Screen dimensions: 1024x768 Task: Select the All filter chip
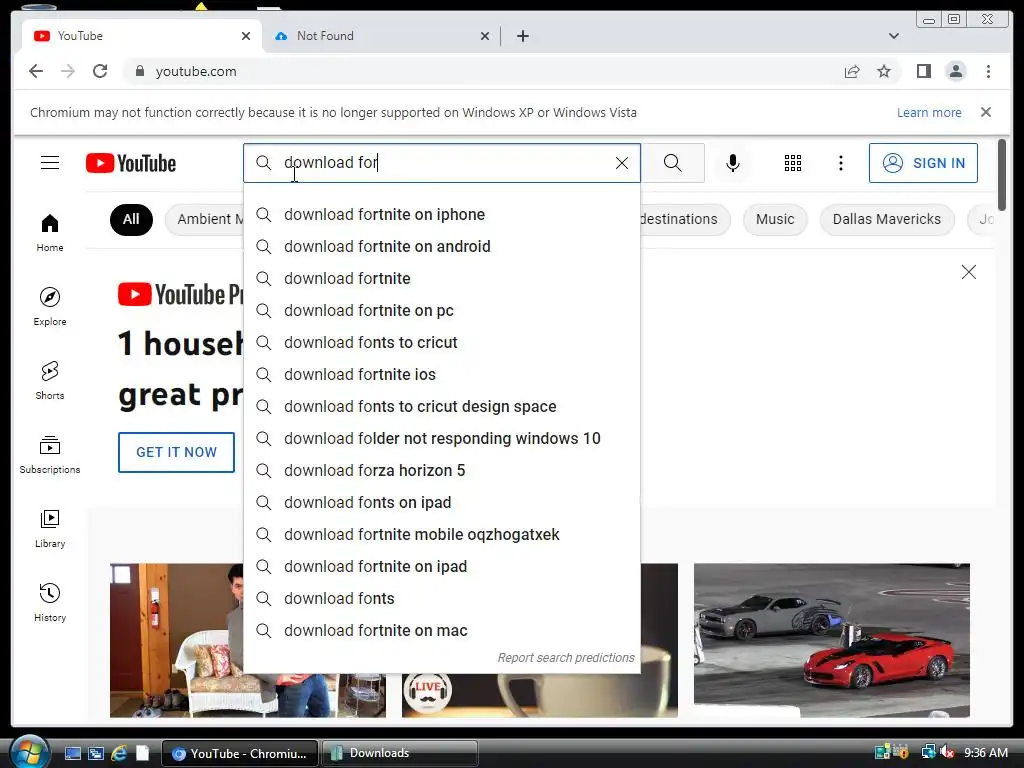[131, 219]
